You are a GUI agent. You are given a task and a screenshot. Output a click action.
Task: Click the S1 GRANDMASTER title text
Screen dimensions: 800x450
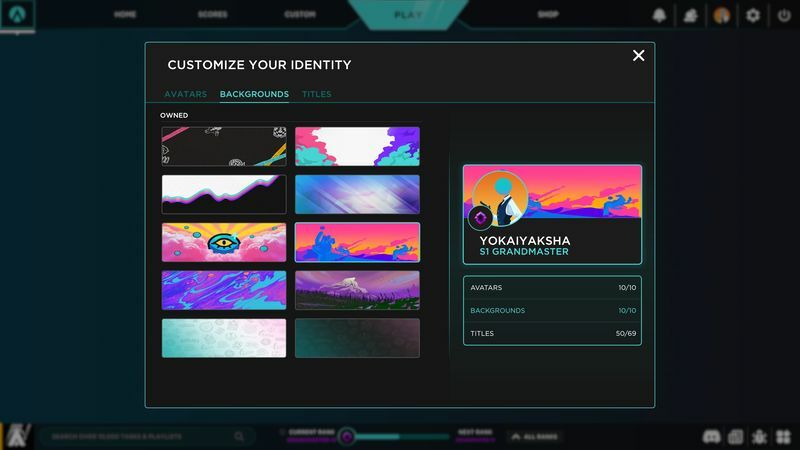(x=524, y=252)
